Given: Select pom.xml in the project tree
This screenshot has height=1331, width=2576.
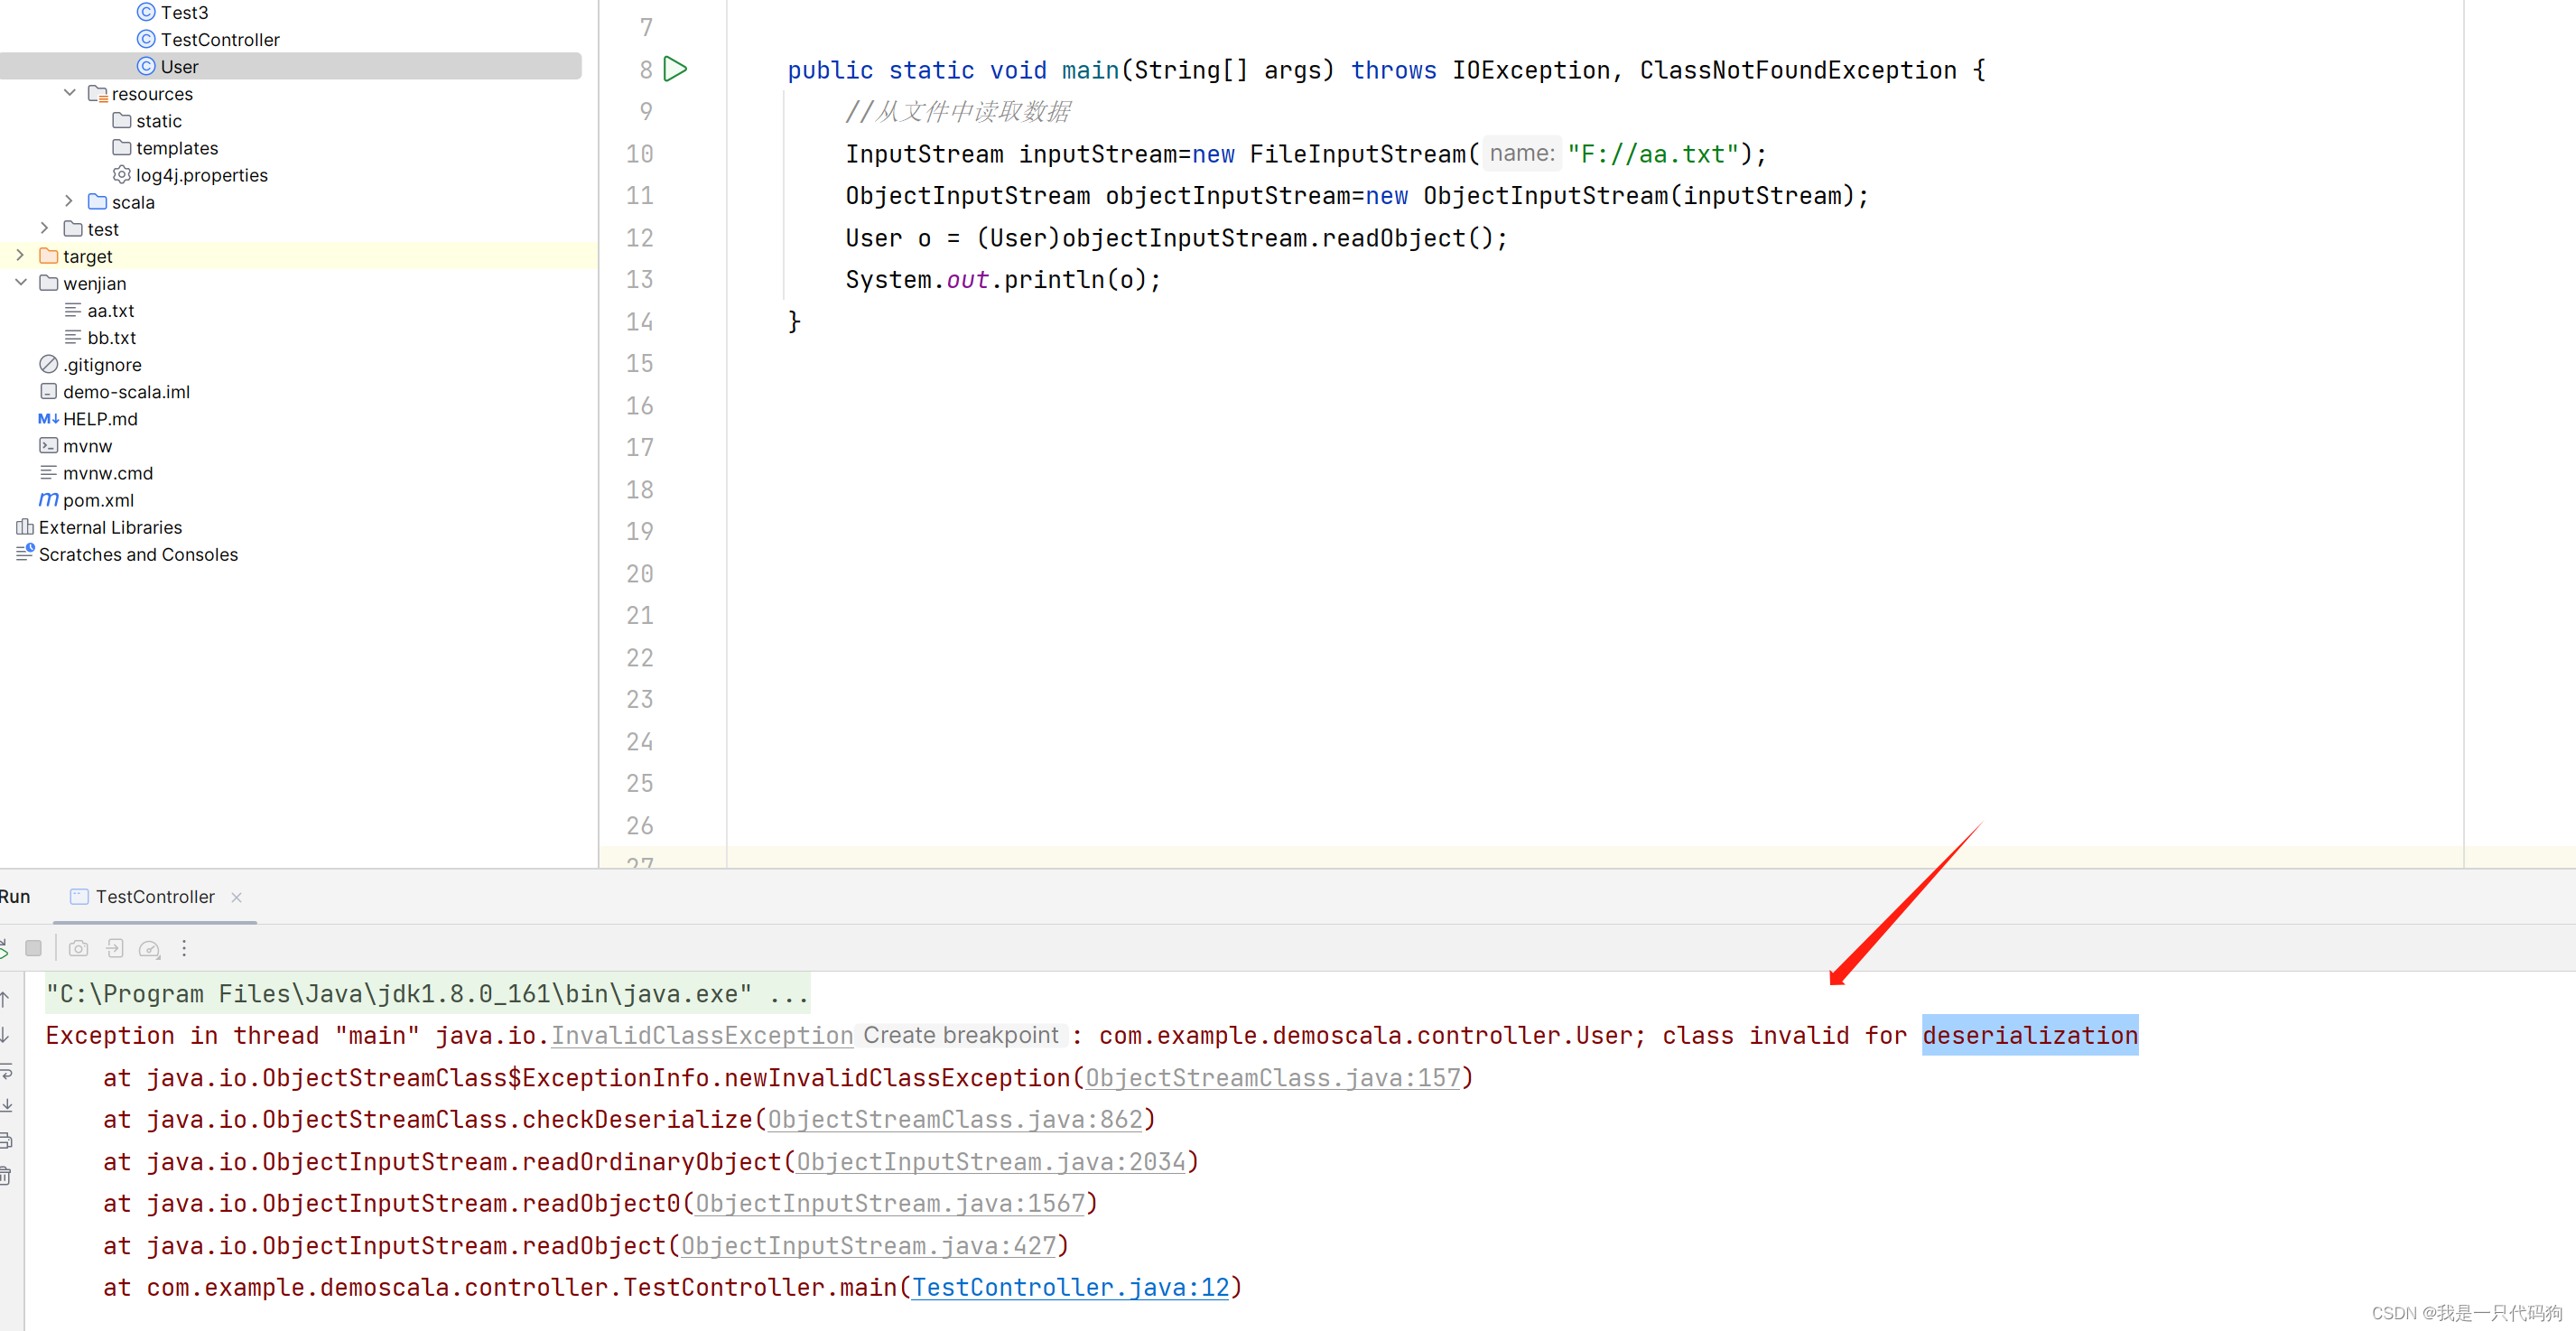Looking at the screenshot, I should tap(98, 500).
